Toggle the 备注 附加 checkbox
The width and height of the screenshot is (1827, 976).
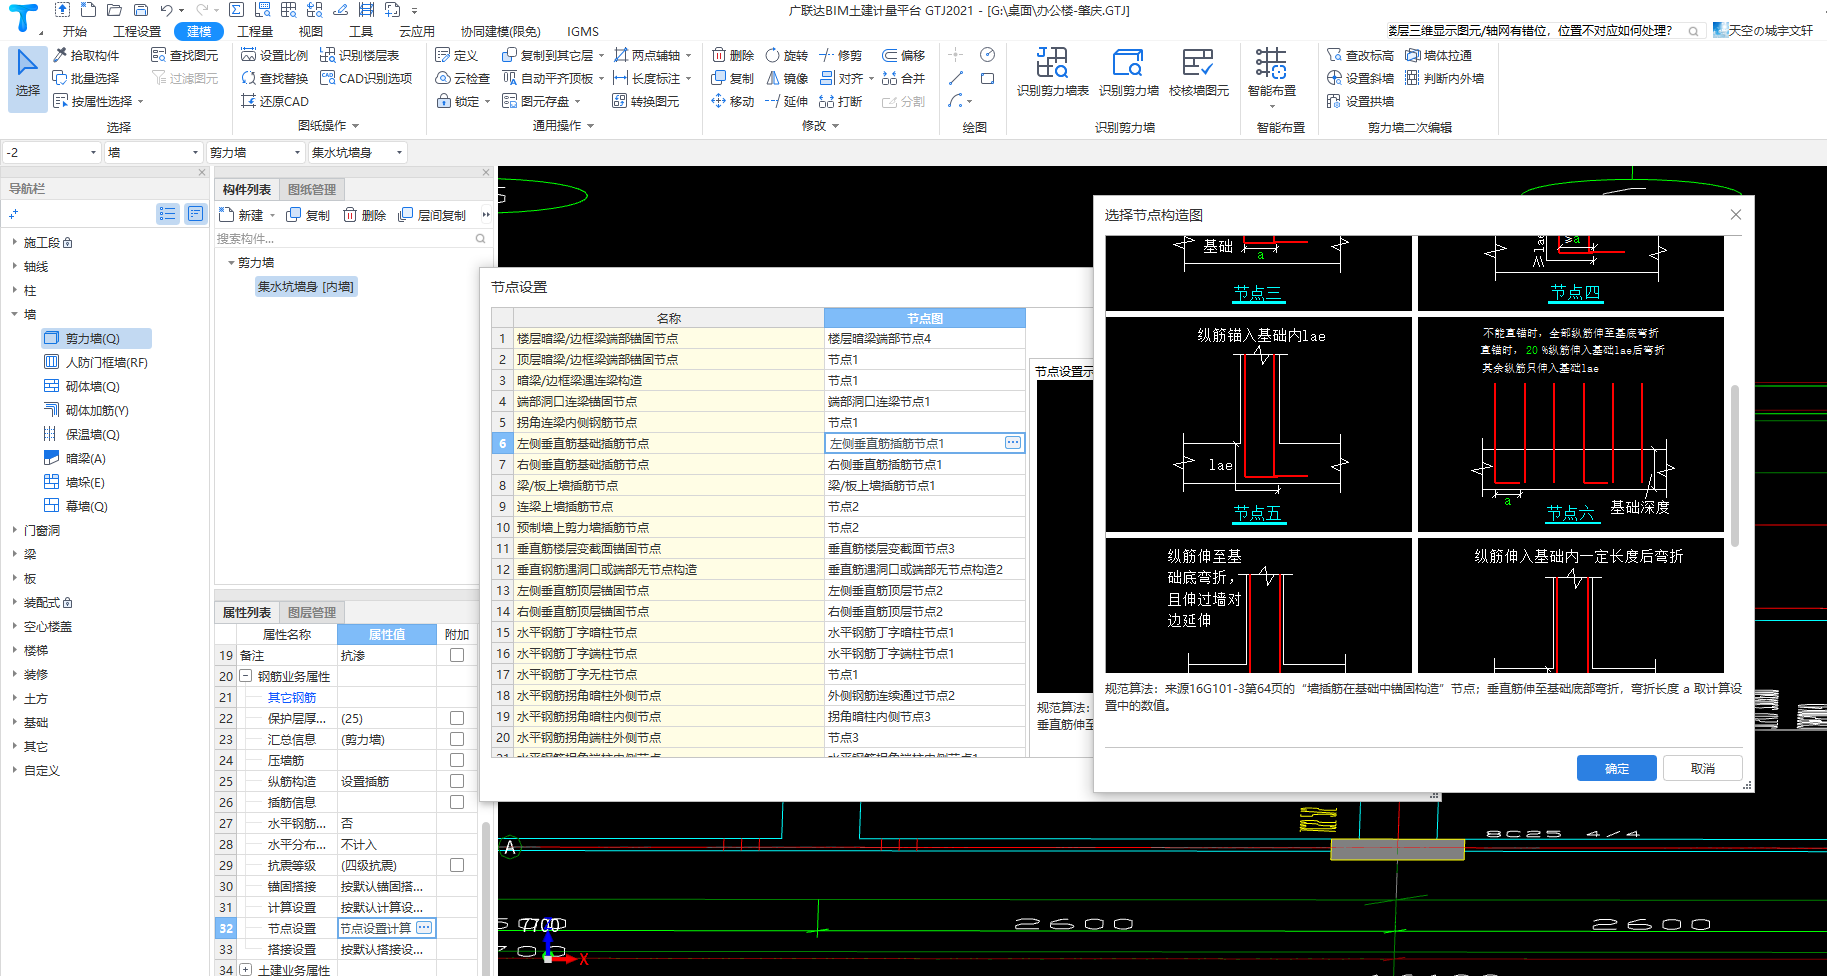457,655
